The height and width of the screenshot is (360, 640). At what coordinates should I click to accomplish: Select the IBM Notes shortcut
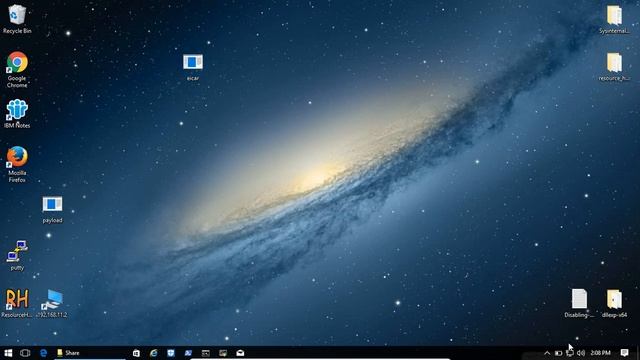coord(17,114)
